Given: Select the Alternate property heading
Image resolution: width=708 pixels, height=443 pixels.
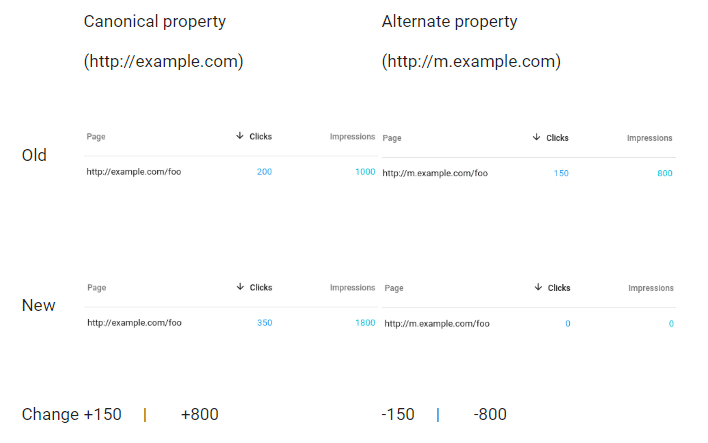Looking at the screenshot, I should click(x=449, y=22).
